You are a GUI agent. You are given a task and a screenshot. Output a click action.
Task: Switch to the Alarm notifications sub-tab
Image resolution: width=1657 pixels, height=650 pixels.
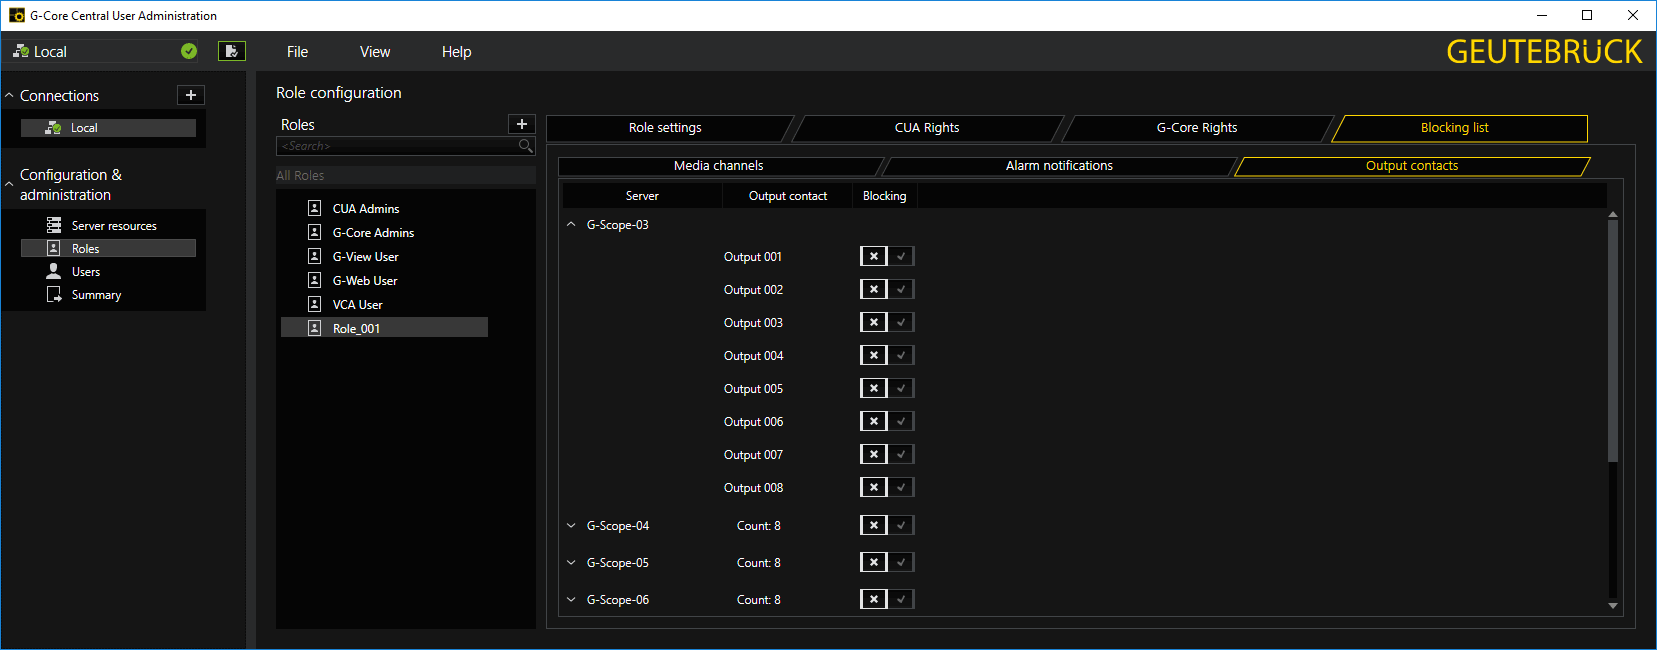1059,166
